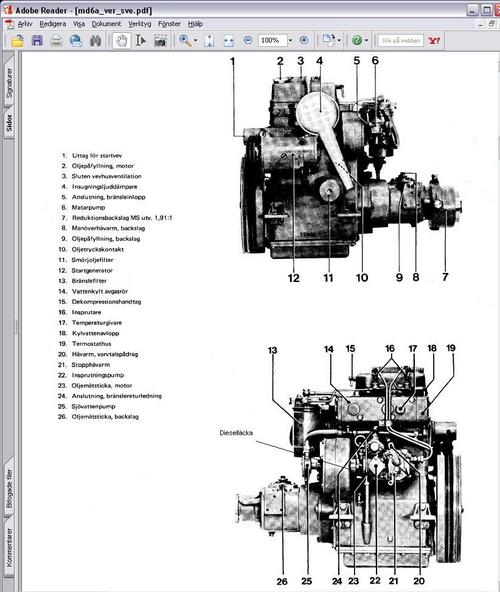The image size is (500, 592).
Task: Open the Arkiv menu
Action: coord(25,24)
